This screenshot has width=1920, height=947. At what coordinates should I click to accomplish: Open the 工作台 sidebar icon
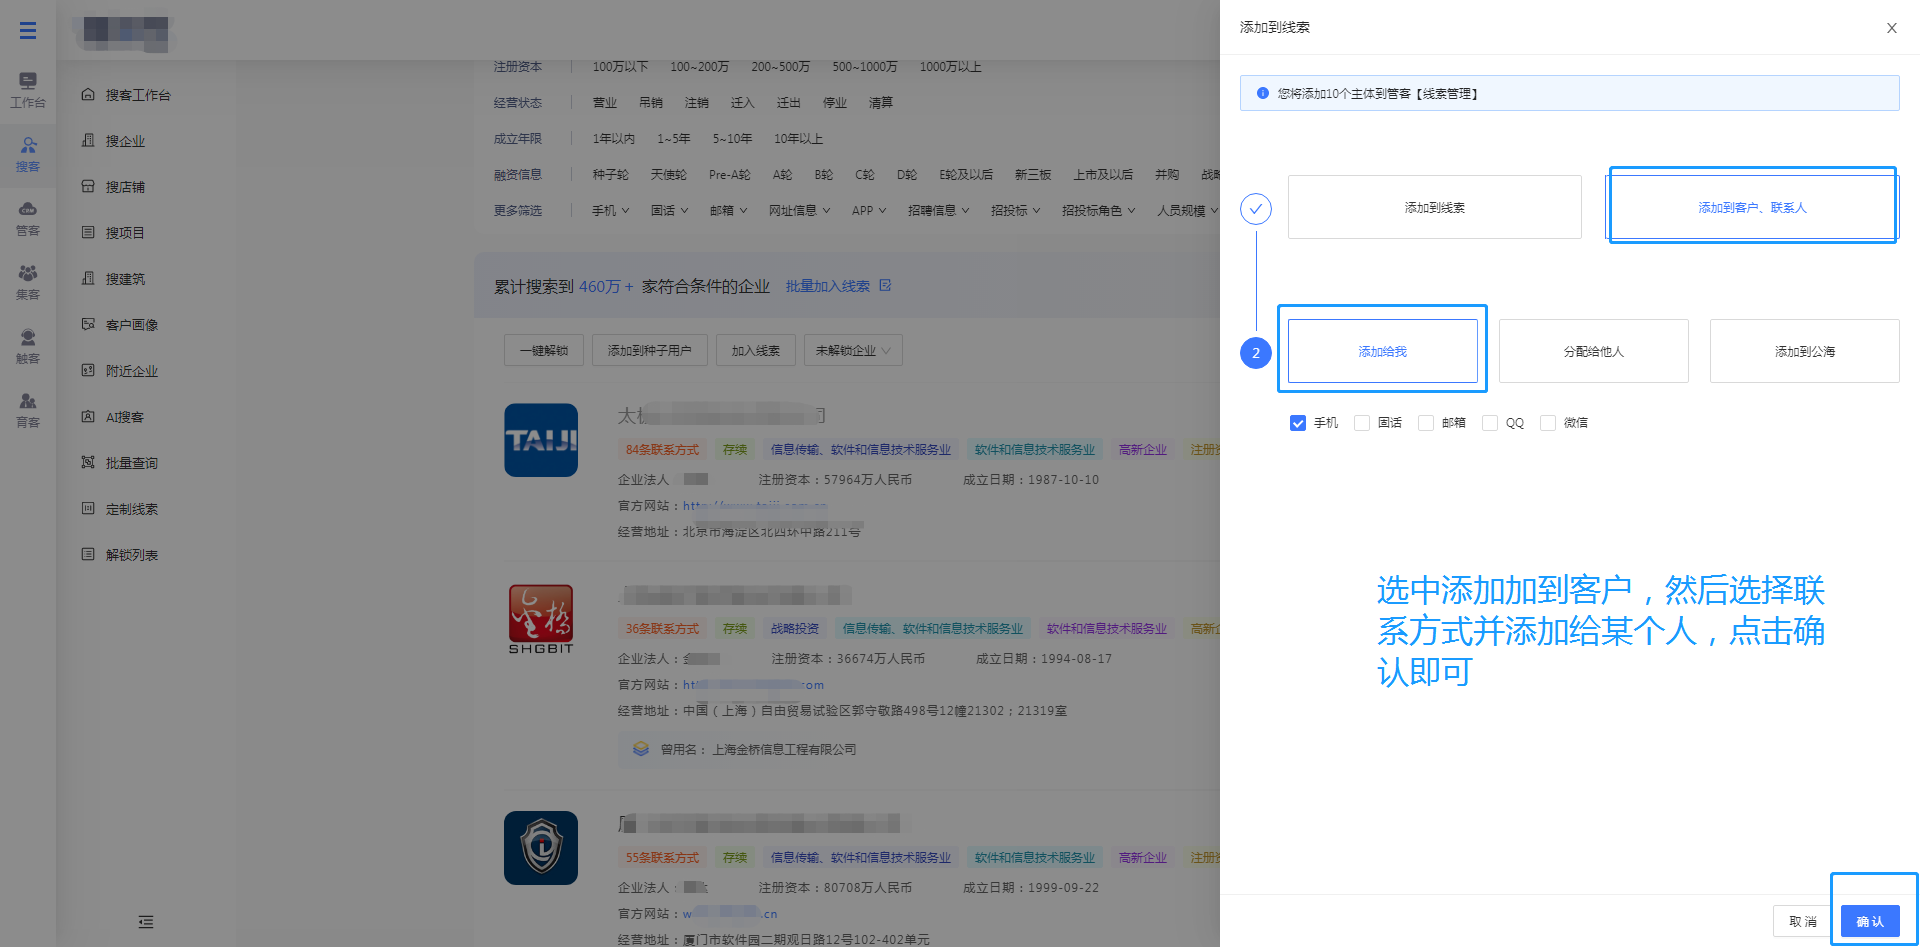[28, 89]
